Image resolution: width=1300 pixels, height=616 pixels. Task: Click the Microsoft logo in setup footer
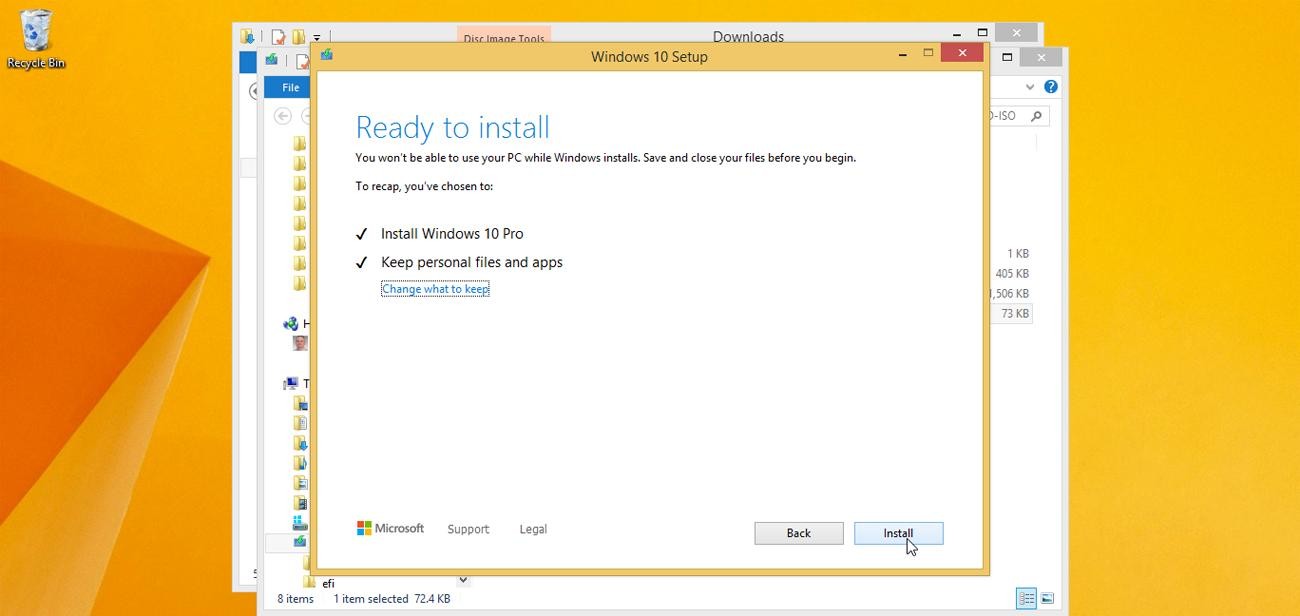click(391, 528)
